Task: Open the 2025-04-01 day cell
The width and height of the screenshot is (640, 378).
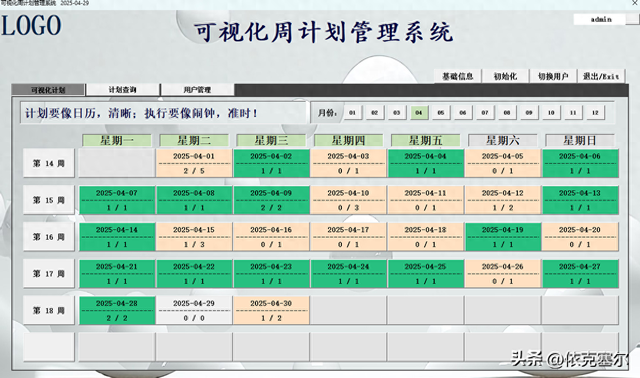Action: tap(194, 163)
